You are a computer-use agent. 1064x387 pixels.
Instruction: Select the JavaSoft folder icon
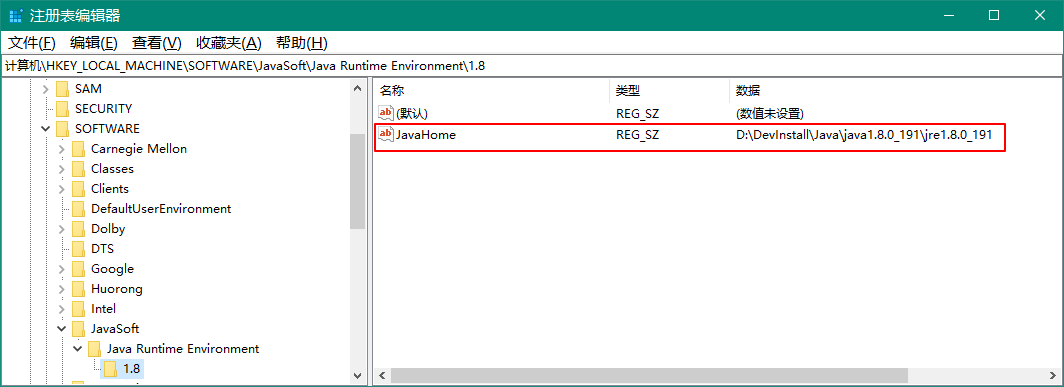79,329
